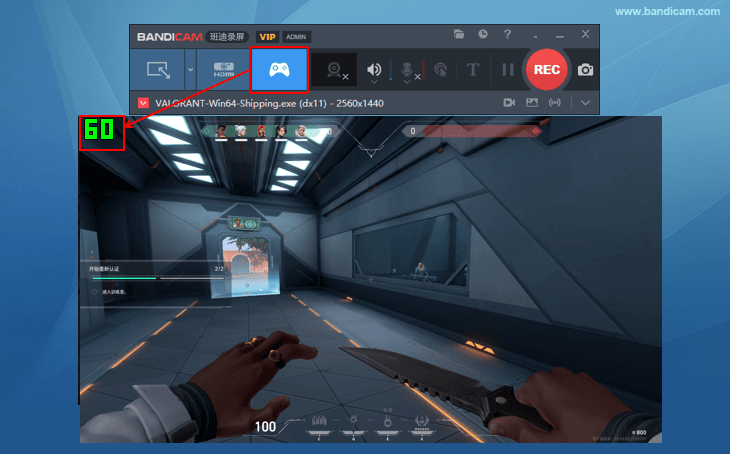Open the output folder icon
The image size is (730, 454).
click(459, 34)
